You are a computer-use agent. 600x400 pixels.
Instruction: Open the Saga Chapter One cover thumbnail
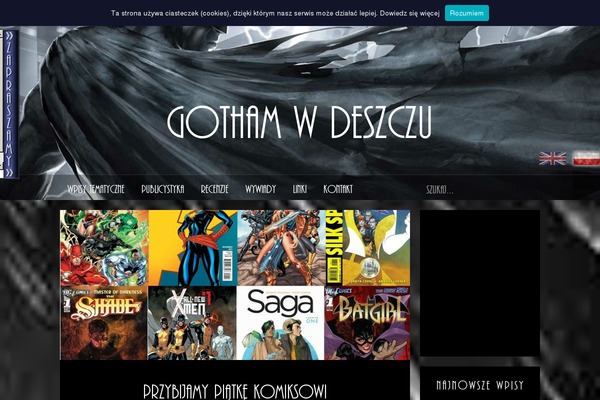(x=280, y=323)
